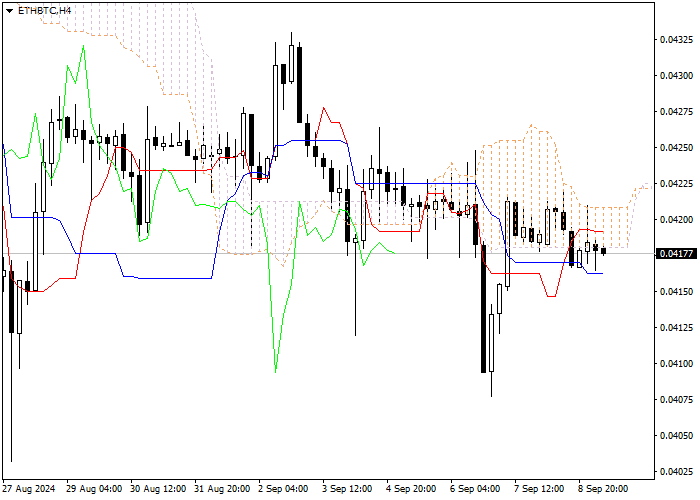Click the 27 Aug 2024 date label

pos(29,489)
